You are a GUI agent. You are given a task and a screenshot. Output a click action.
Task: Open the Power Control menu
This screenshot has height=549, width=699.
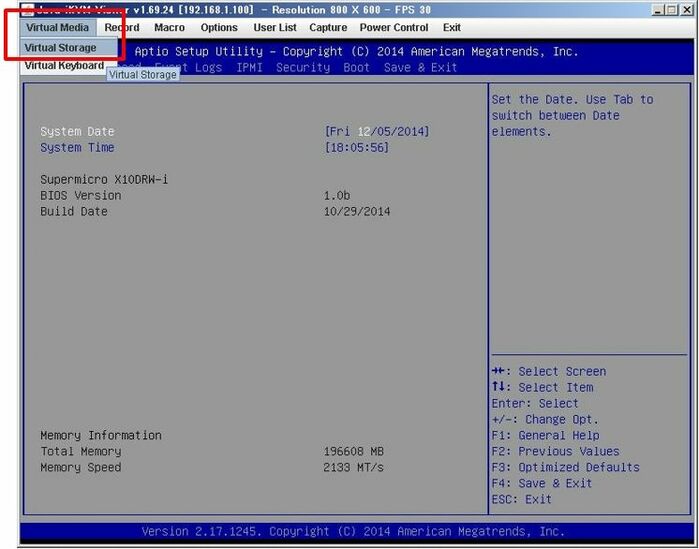394,28
